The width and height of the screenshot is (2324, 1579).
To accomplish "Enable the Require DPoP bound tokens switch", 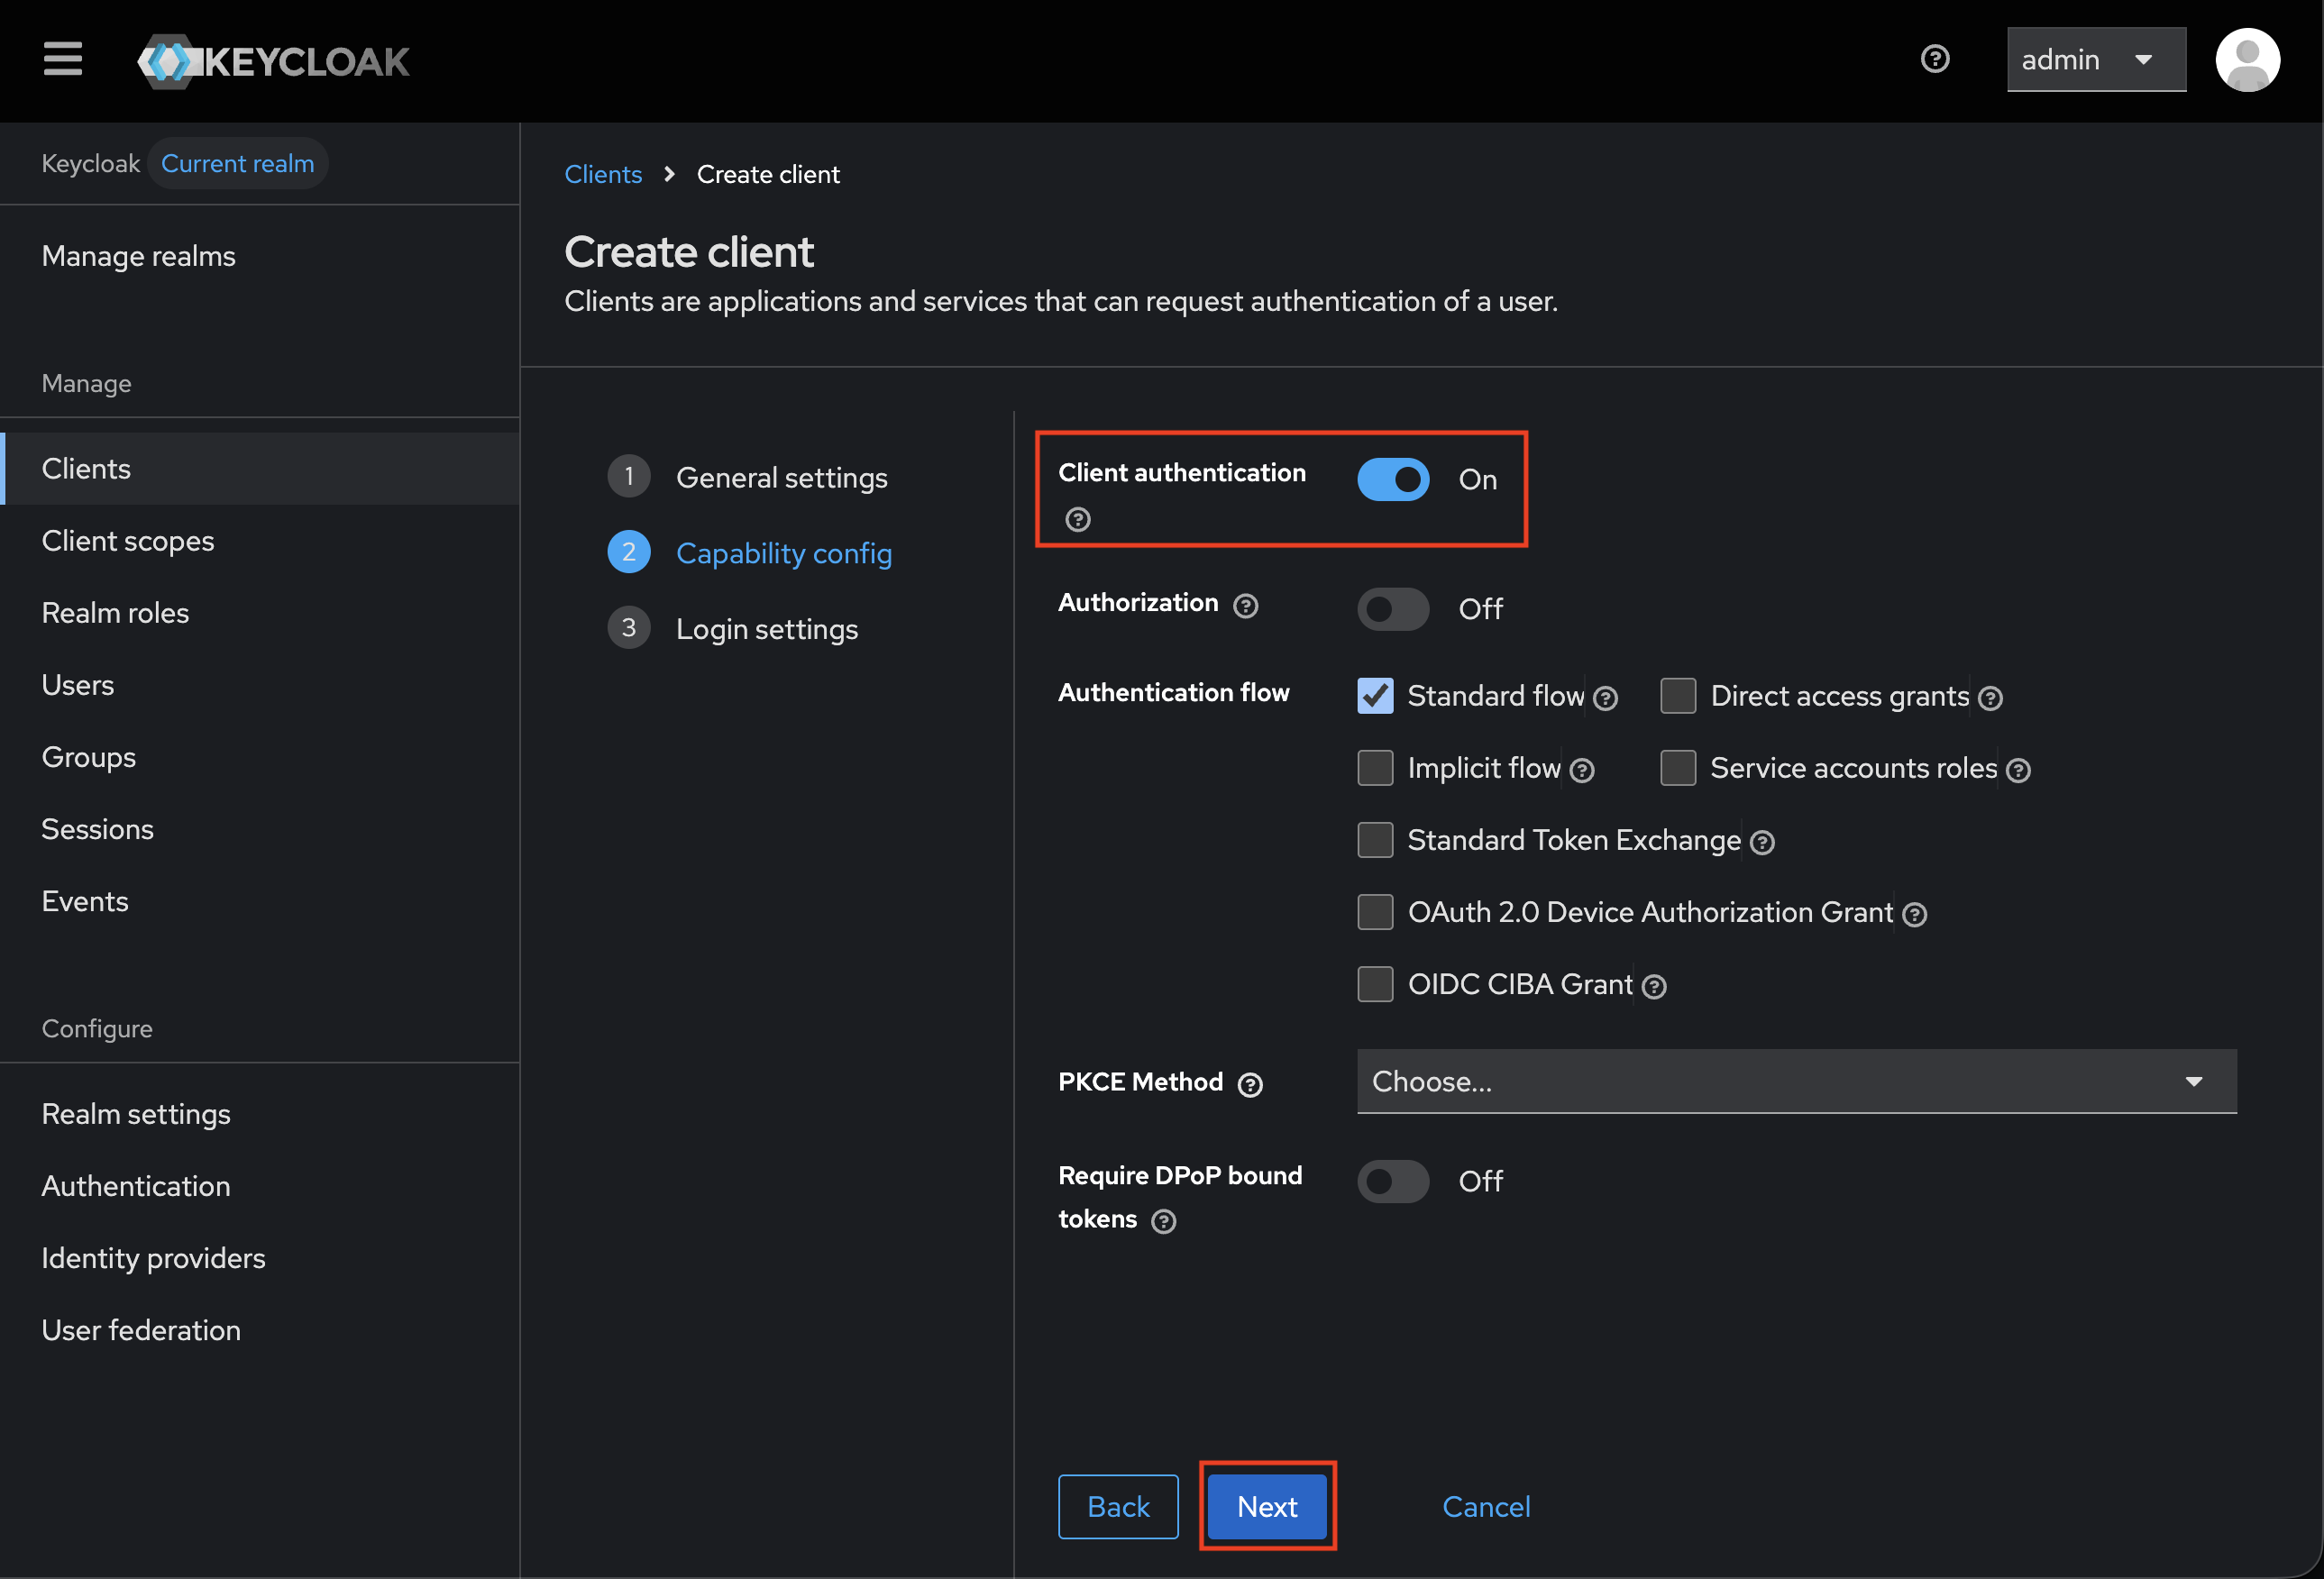I will click(x=1392, y=1181).
